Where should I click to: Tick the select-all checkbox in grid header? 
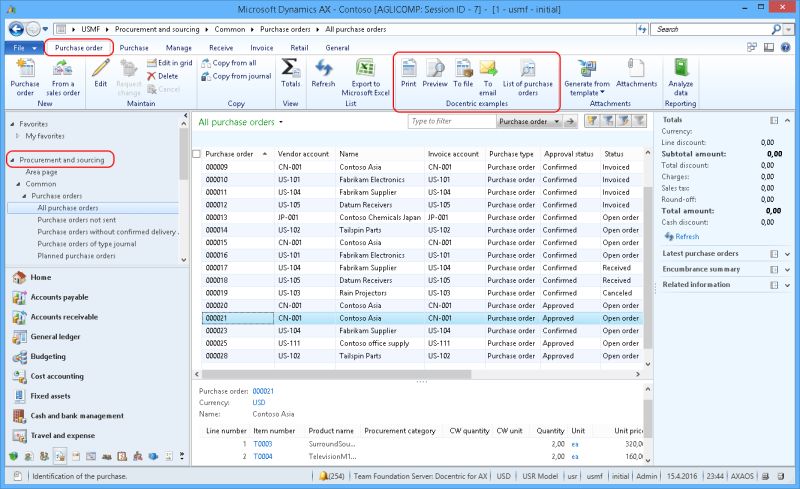pyautogui.click(x=196, y=154)
